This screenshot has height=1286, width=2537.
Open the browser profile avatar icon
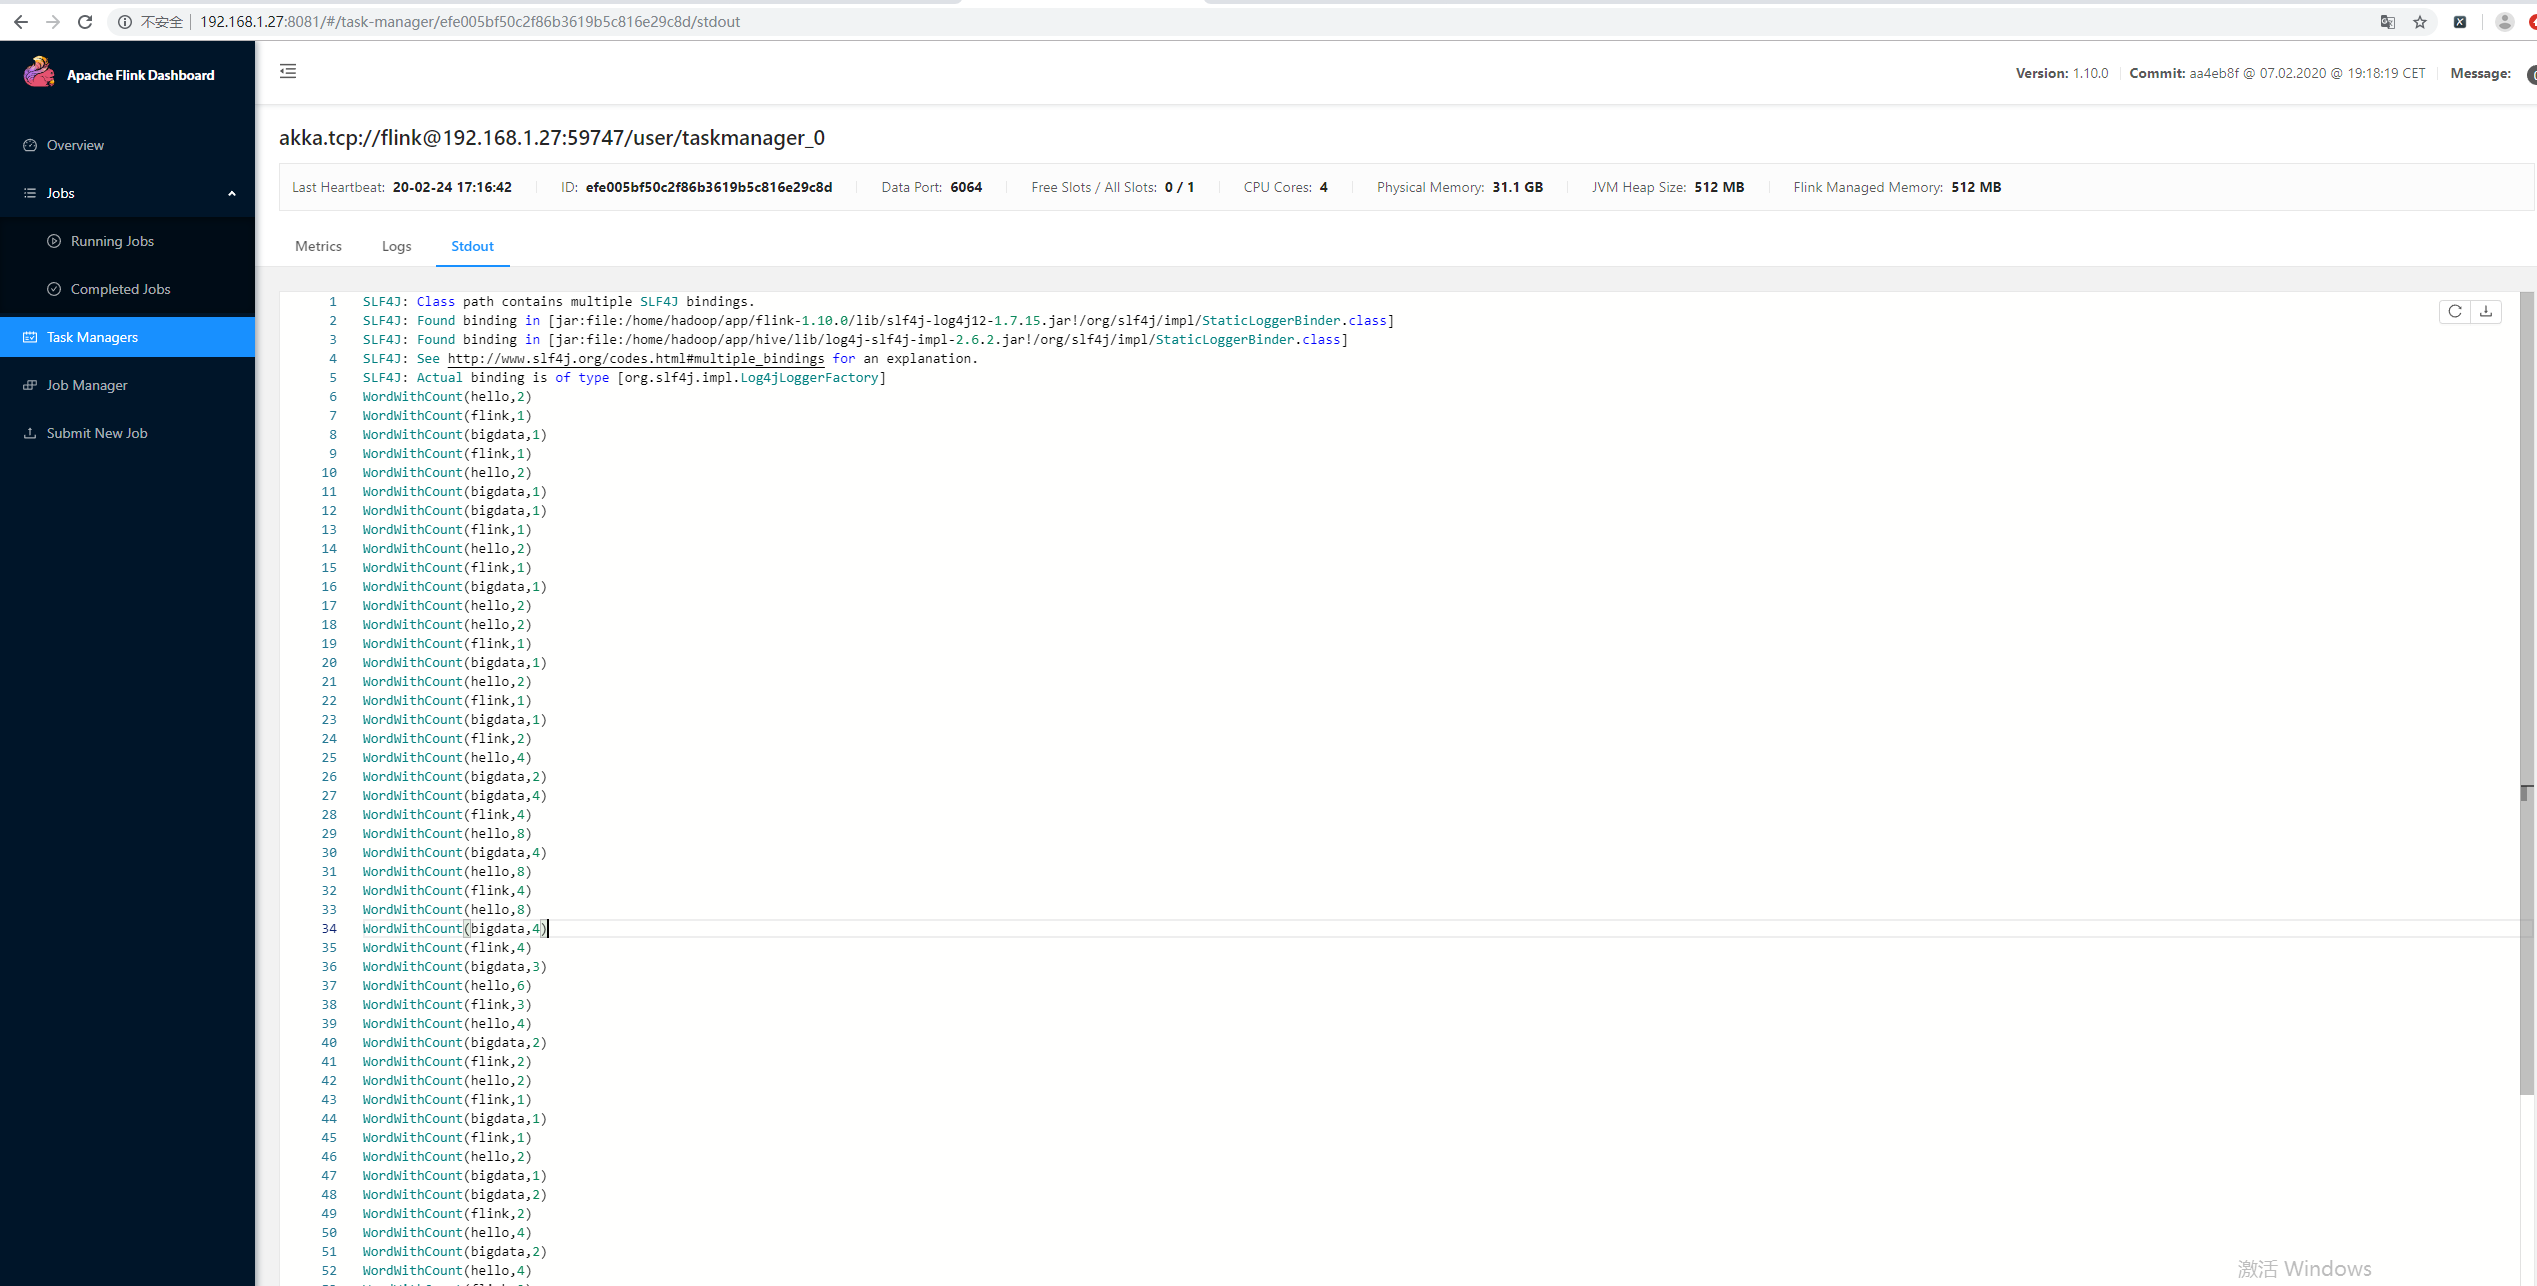click(x=2505, y=22)
